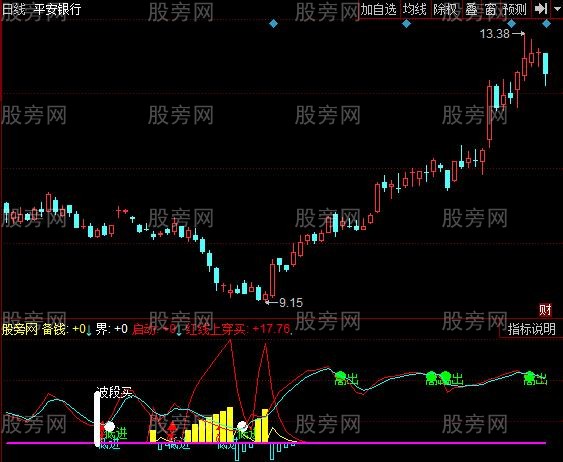Select the first green 高出 sell signal dot
Image resolution: width=563 pixels, height=462 pixels.
click(x=340, y=377)
